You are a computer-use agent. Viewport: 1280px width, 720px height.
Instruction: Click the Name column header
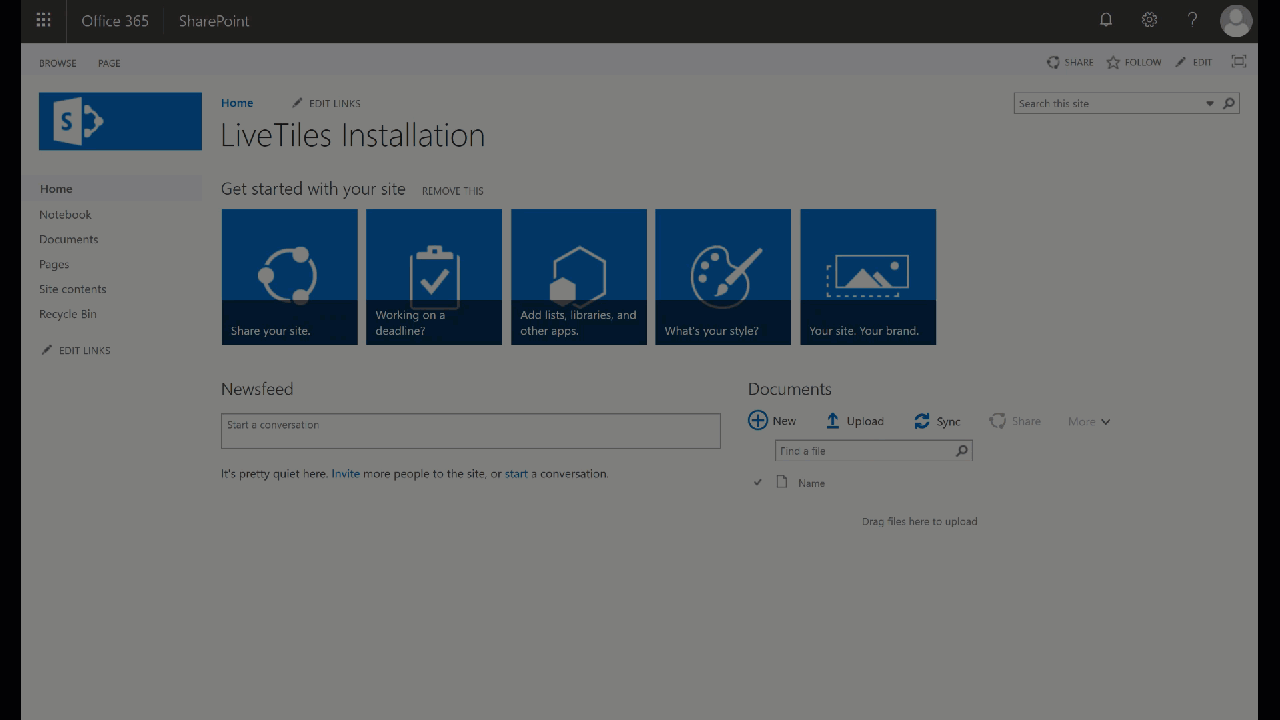click(811, 483)
